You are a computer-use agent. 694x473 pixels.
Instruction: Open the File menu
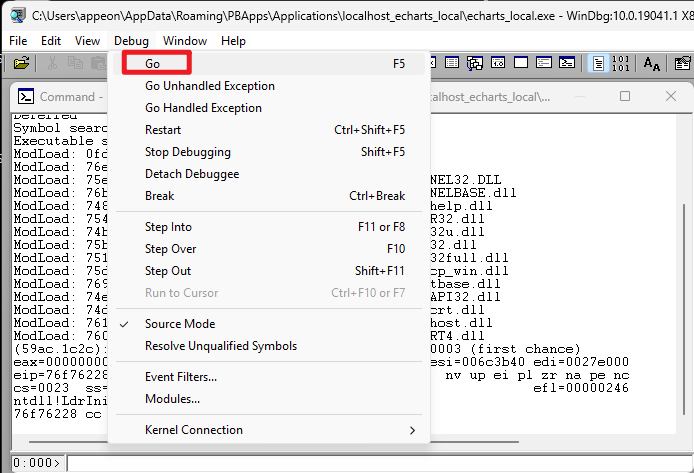coord(18,41)
